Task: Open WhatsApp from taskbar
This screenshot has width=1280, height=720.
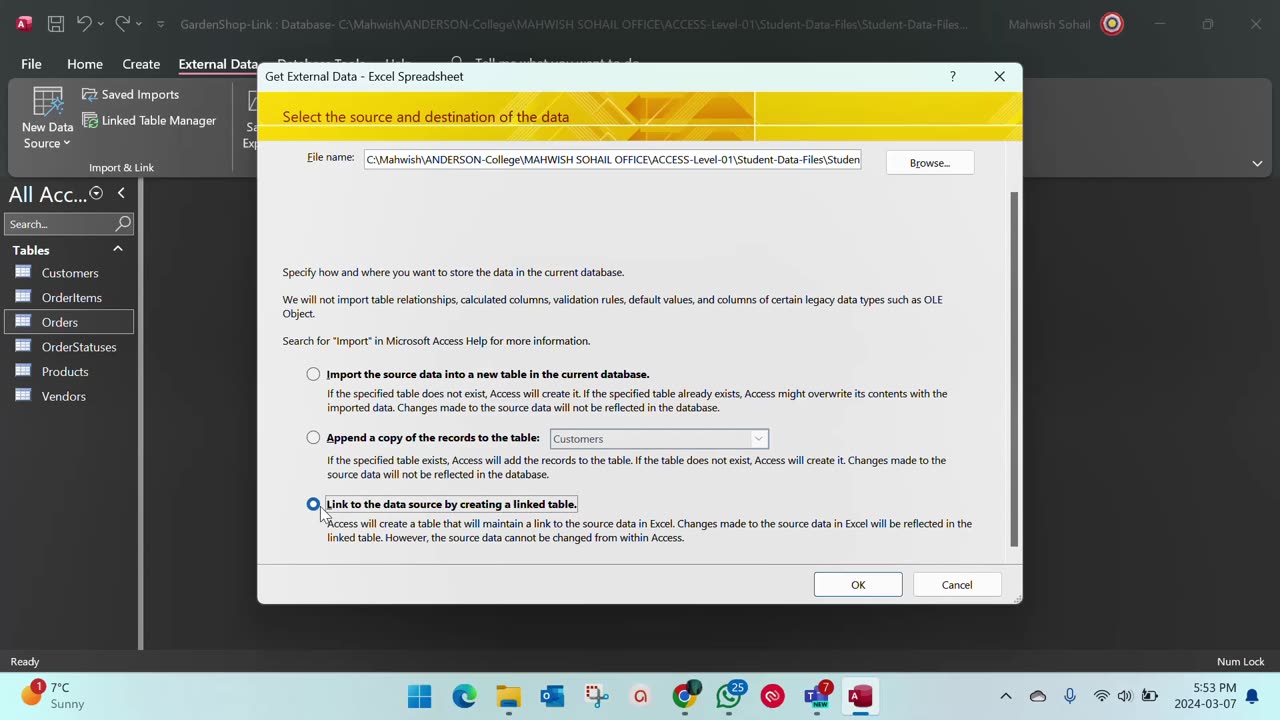Action: pos(729,696)
